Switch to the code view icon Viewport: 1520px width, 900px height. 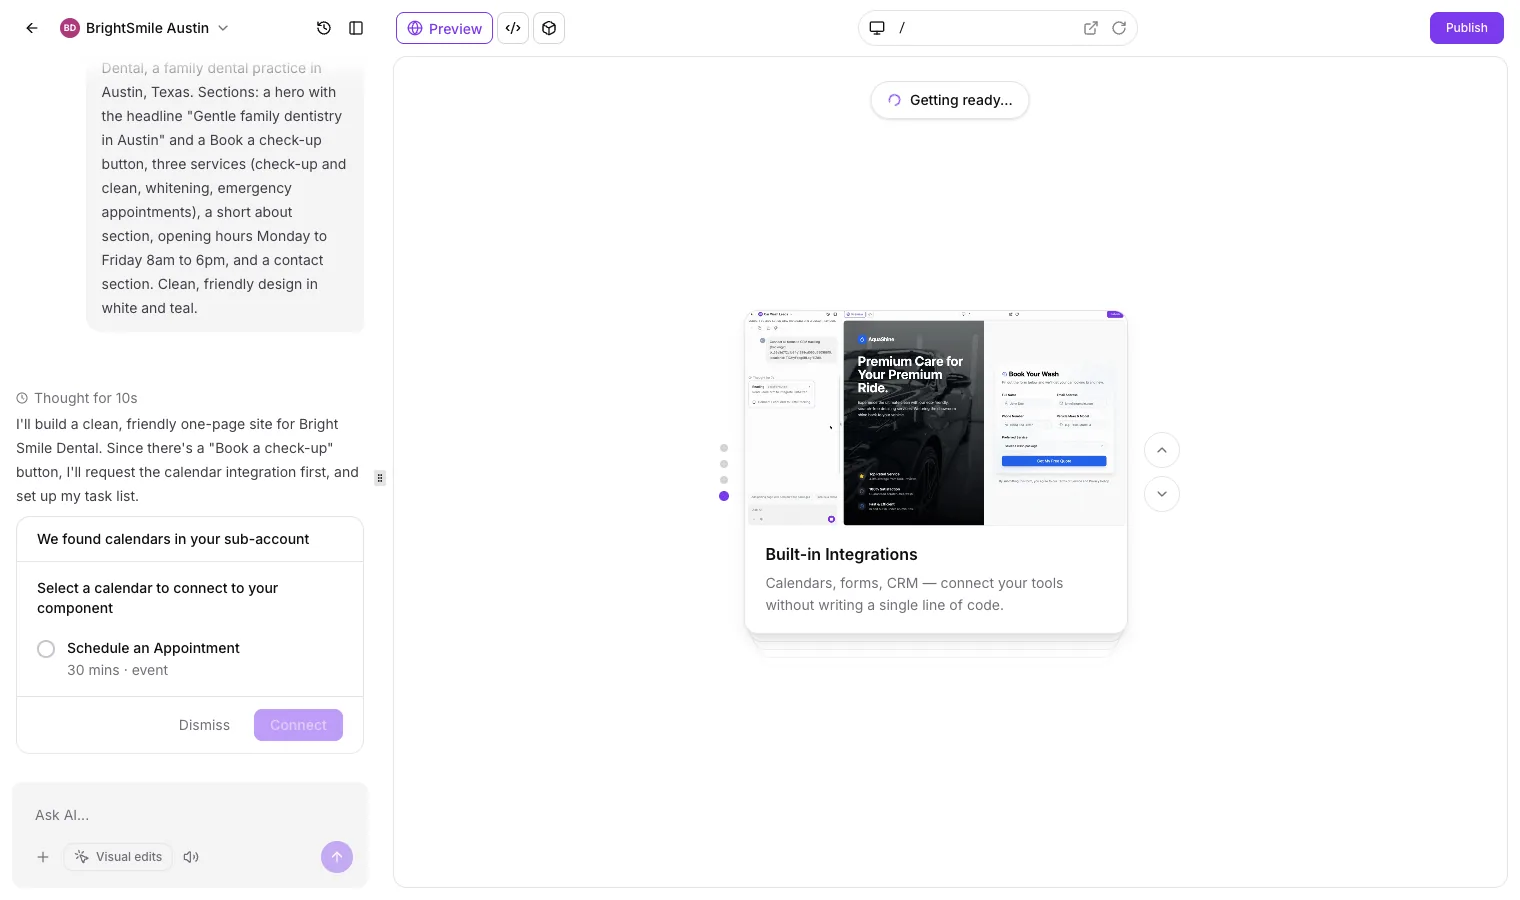pos(513,28)
